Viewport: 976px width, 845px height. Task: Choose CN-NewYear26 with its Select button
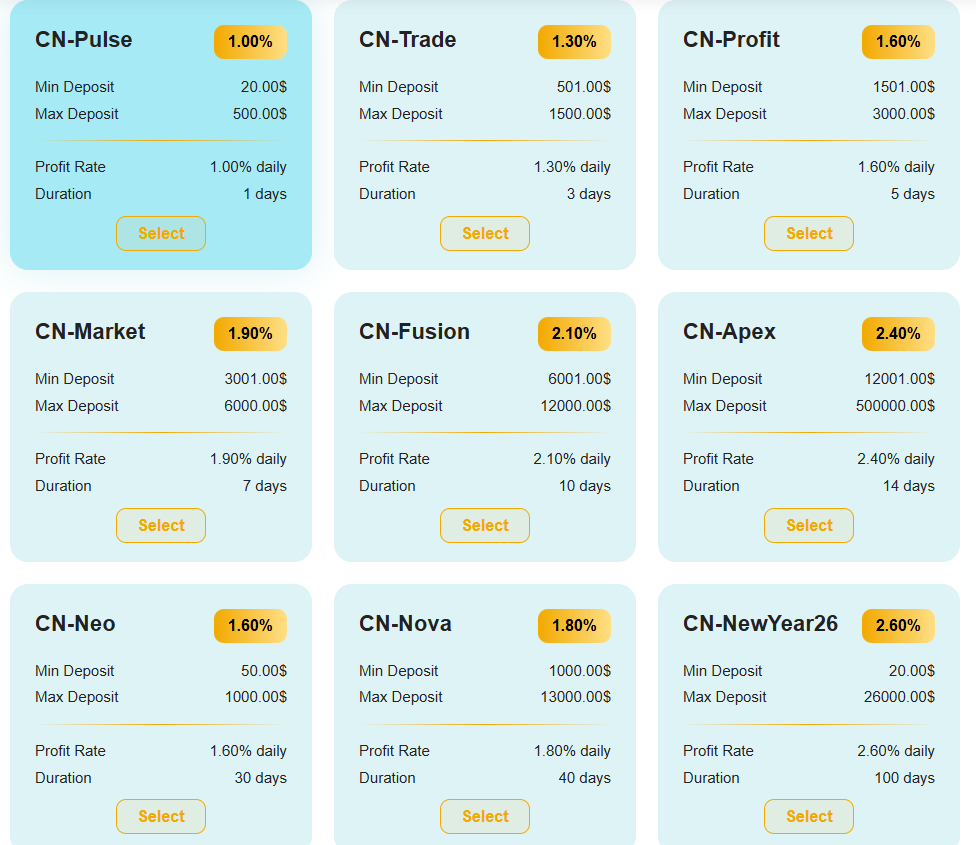809,816
